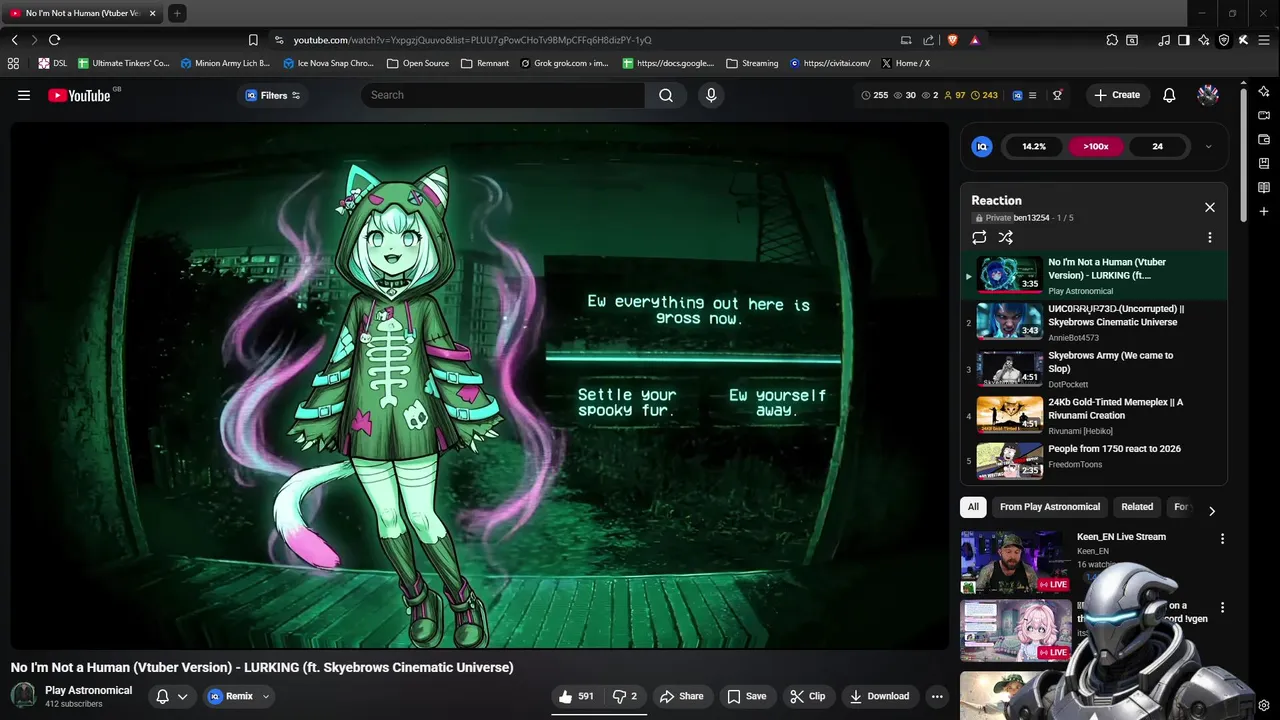The width and height of the screenshot is (1280, 720).
Task: Open the Create menu
Action: tap(1117, 95)
